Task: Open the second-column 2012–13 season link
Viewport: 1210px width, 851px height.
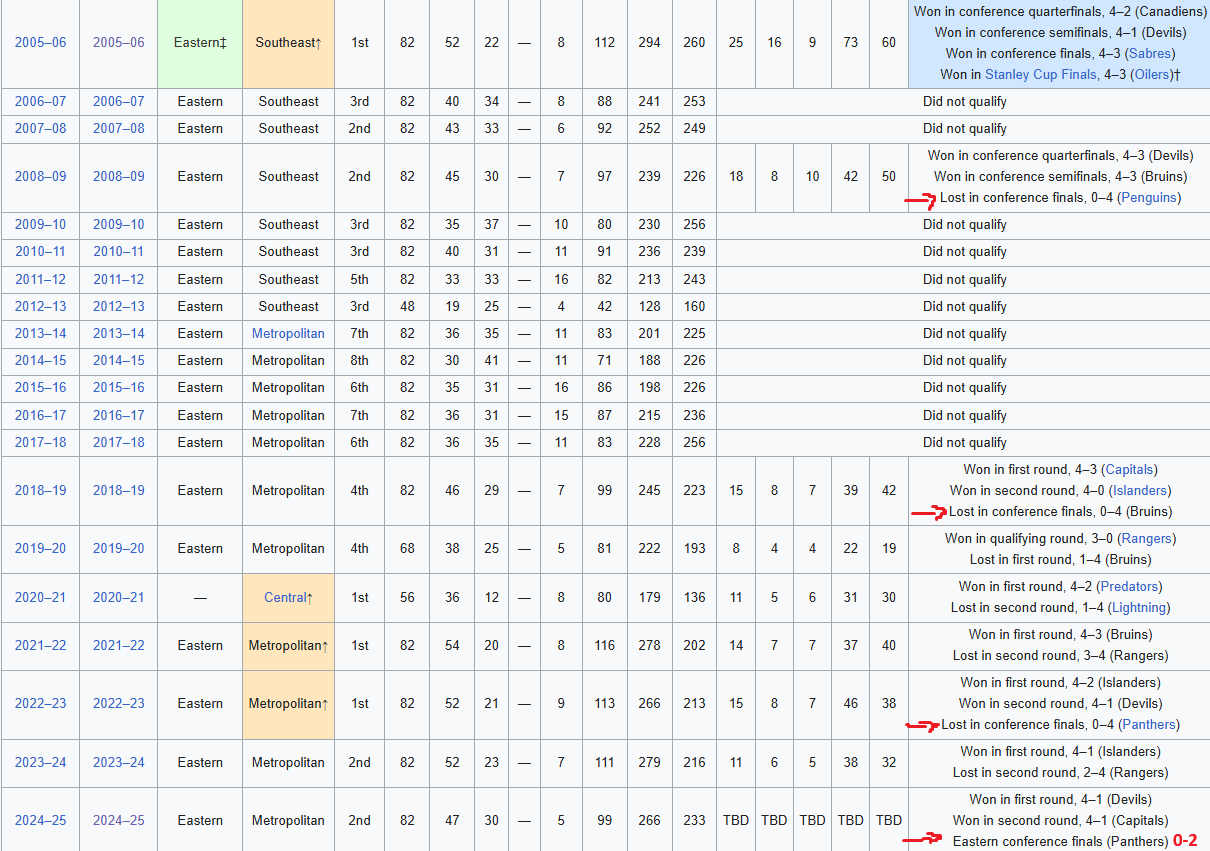Action: (119, 306)
